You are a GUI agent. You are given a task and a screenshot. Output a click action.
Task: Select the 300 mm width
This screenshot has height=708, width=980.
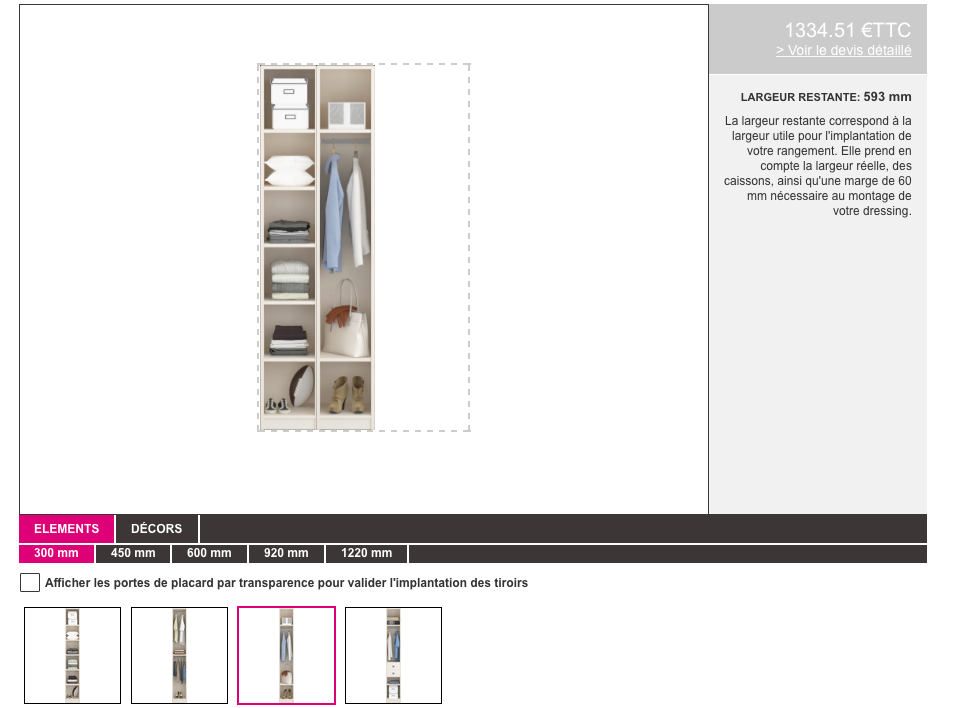pyautogui.click(x=56, y=553)
